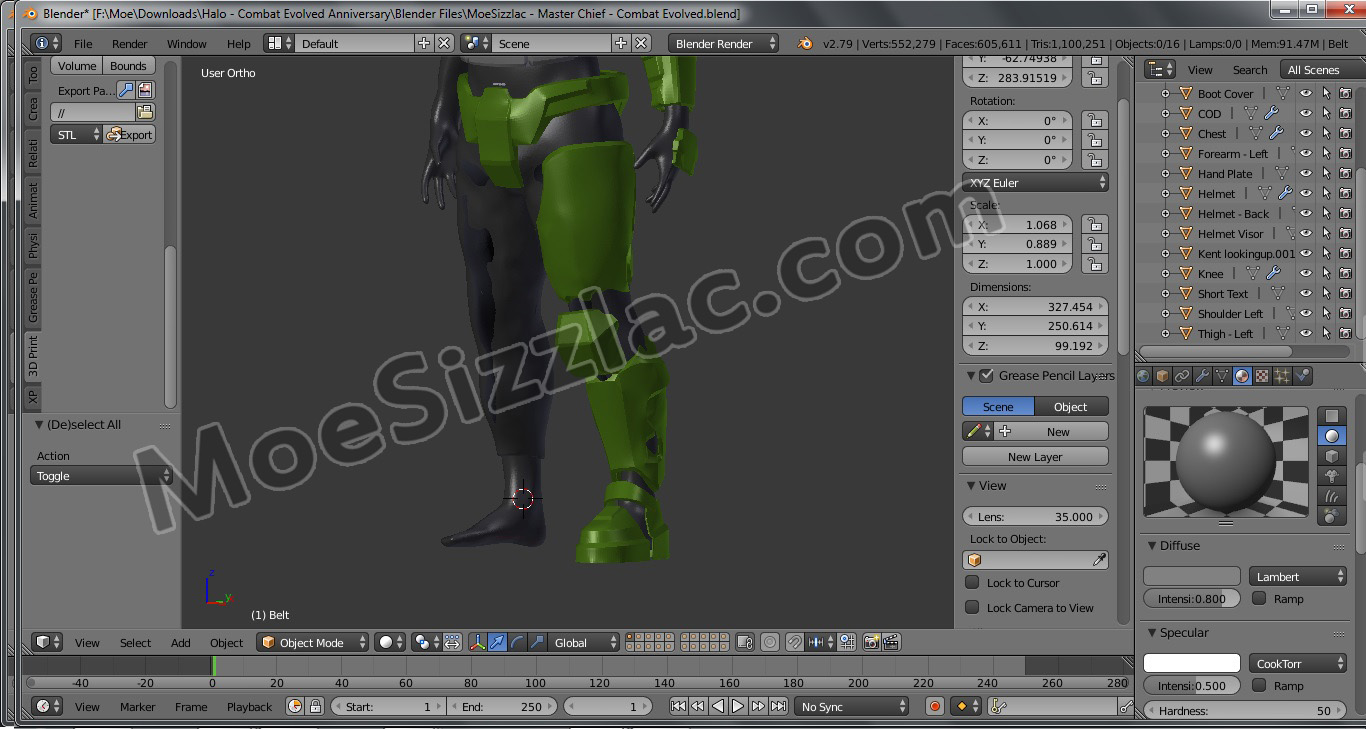Open the World properties globe tab

click(1144, 376)
